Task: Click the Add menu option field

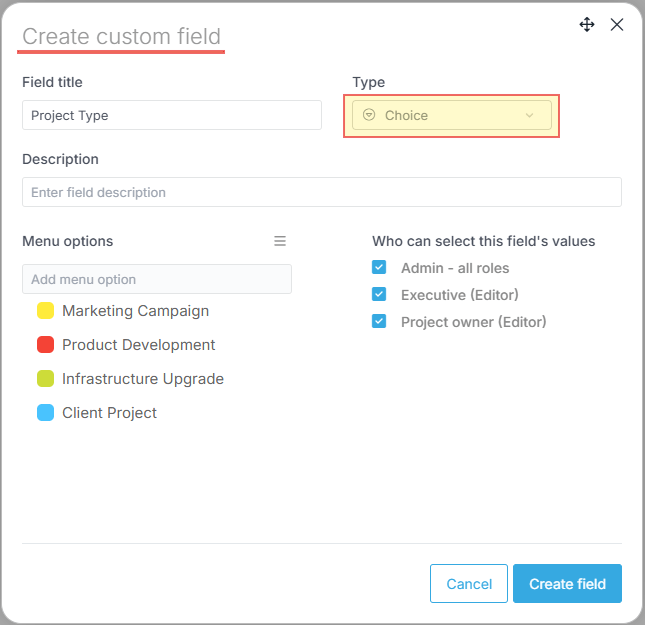Action: coord(157,279)
